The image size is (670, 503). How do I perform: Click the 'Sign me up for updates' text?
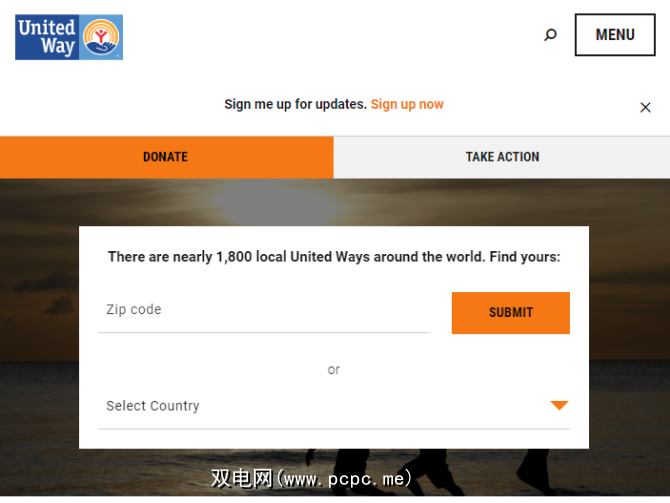[x=295, y=104]
